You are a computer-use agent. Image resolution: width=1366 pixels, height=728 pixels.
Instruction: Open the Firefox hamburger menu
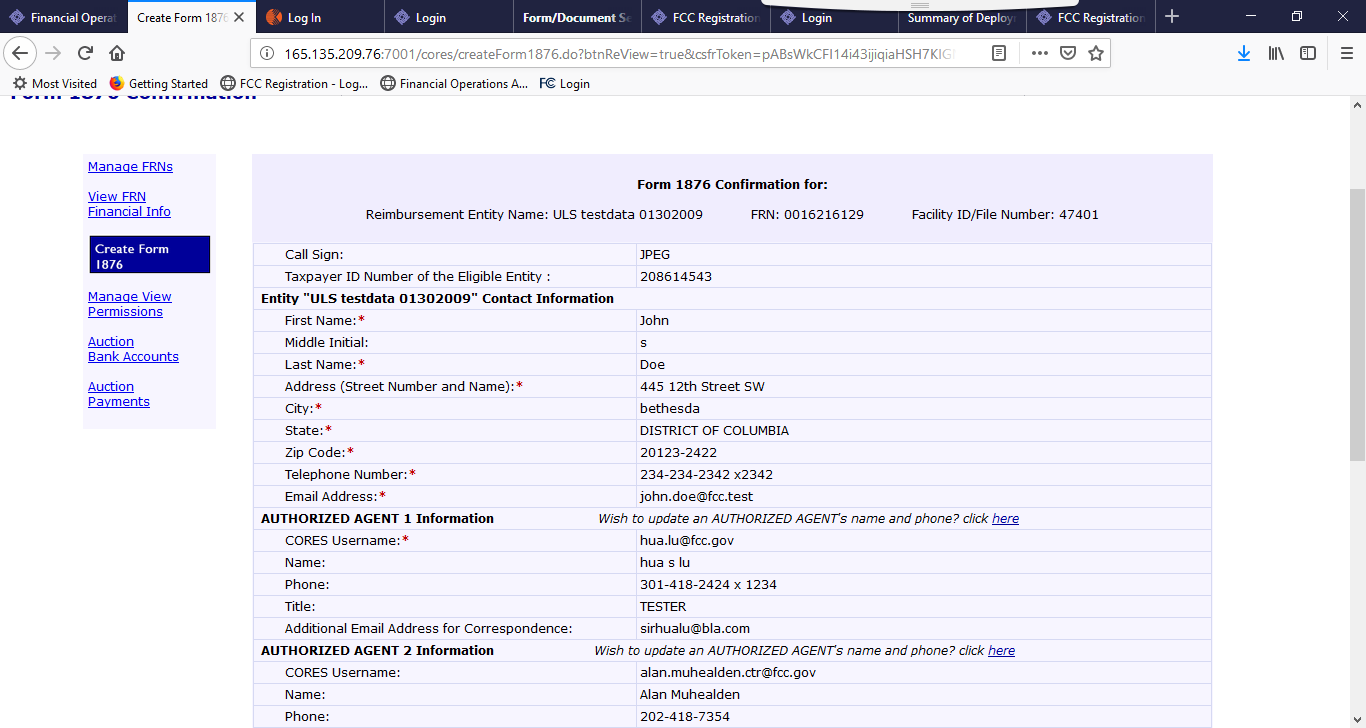click(1346, 53)
